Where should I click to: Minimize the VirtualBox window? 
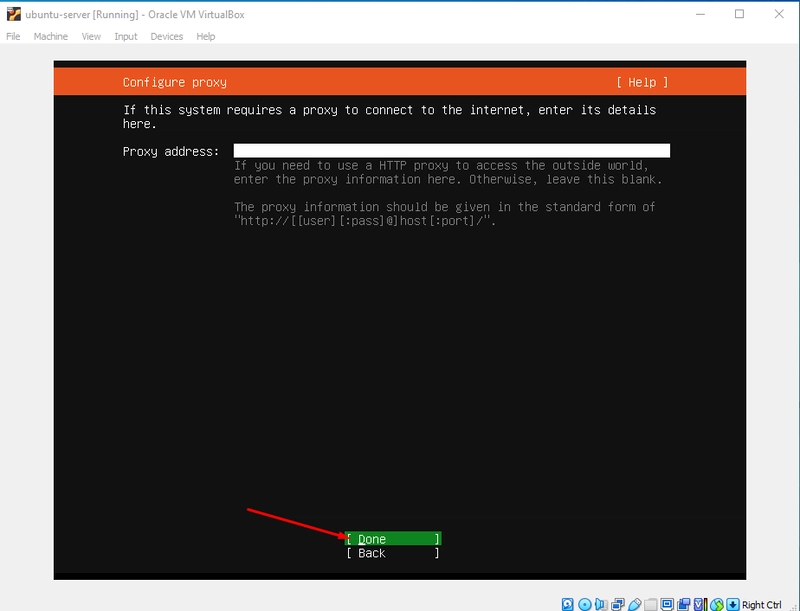click(700, 14)
